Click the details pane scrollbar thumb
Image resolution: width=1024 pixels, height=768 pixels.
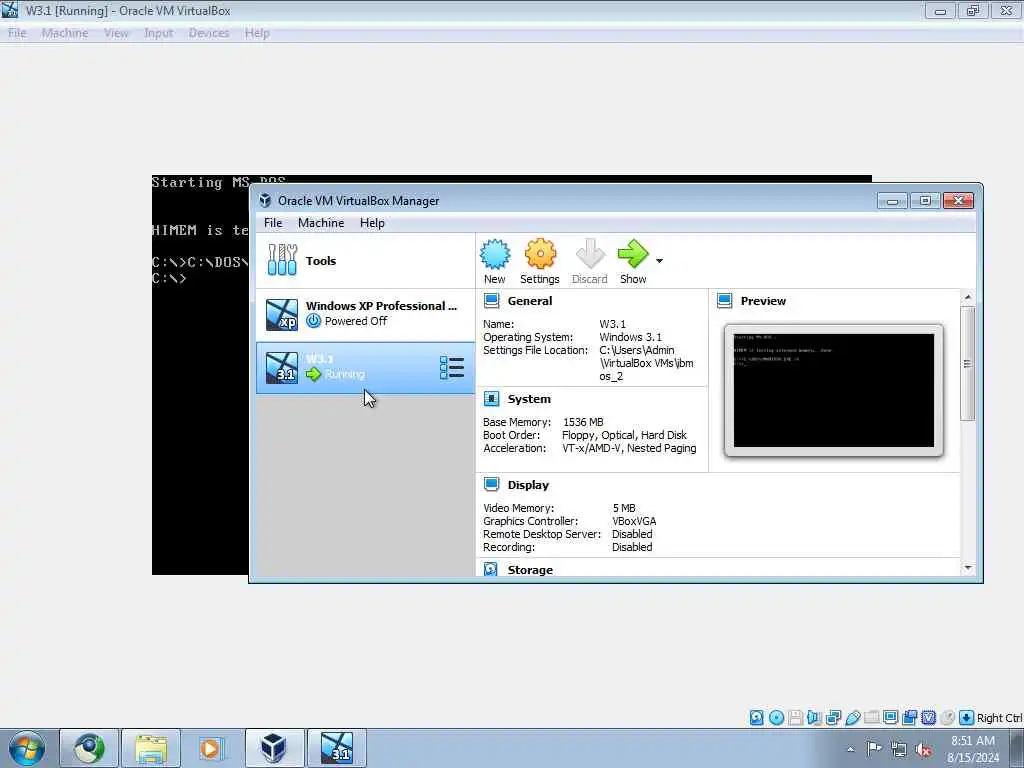coord(968,364)
